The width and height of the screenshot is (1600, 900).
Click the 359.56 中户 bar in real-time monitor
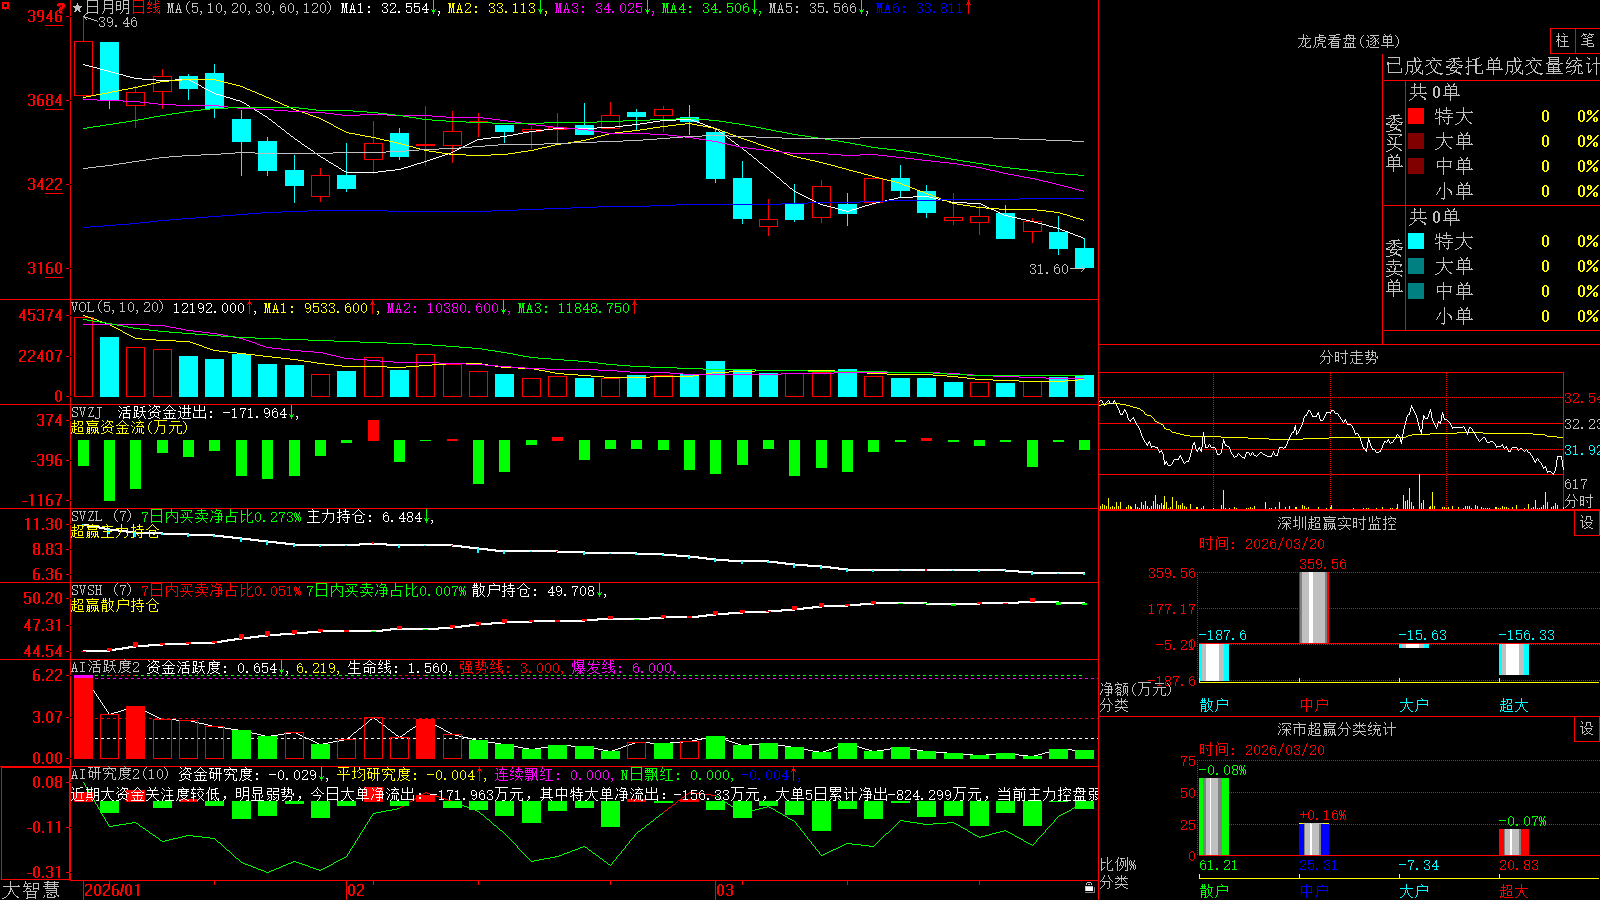(1314, 607)
